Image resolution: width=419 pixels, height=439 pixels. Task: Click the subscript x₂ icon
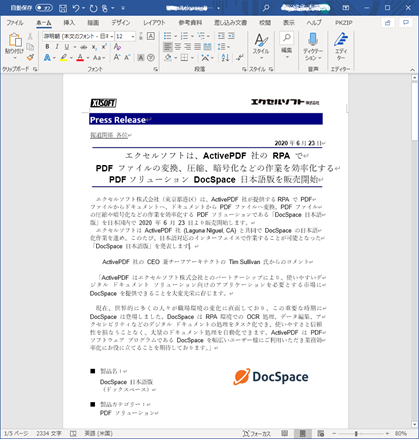pos(94,47)
